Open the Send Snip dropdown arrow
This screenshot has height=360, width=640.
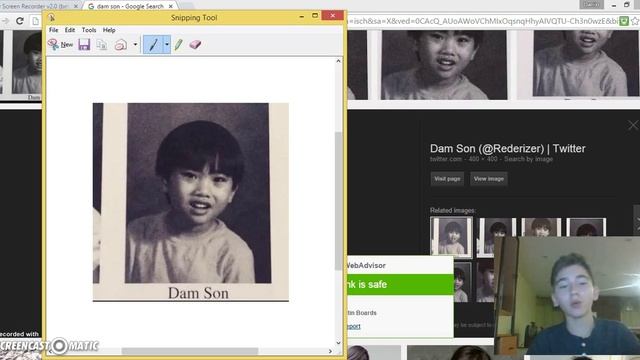pyautogui.click(x=135, y=44)
